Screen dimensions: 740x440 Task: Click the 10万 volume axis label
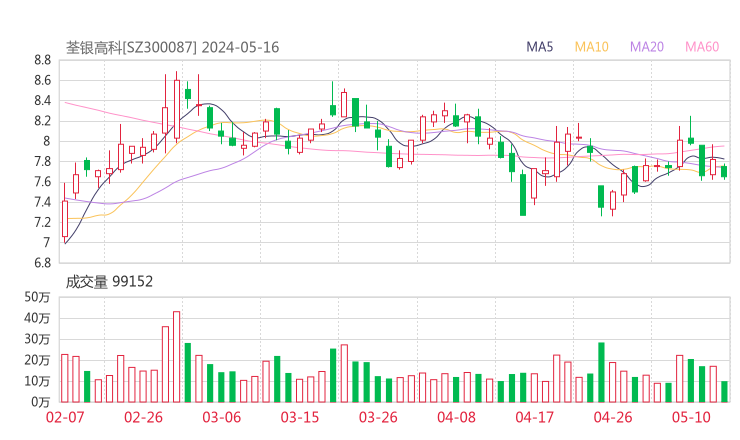[x=37, y=381]
